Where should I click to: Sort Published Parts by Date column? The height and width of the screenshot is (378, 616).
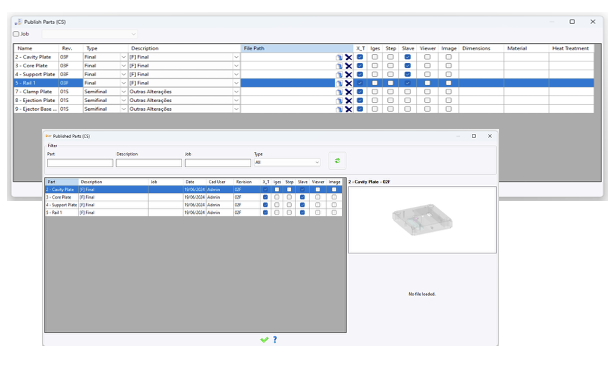[195, 182]
